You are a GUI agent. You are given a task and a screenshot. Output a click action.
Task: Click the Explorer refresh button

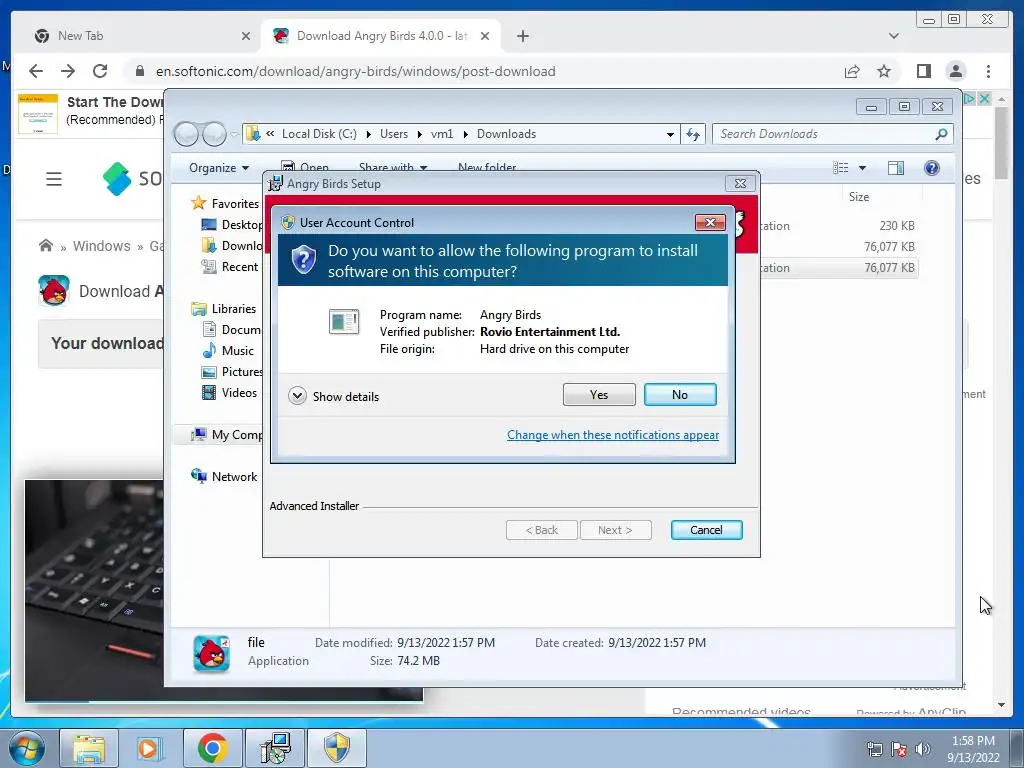coord(693,134)
